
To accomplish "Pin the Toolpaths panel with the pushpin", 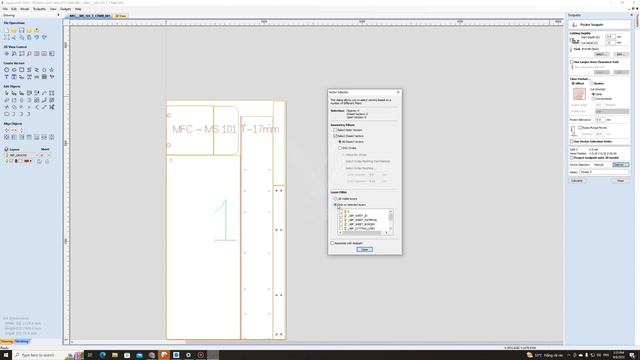I will (632, 15).
